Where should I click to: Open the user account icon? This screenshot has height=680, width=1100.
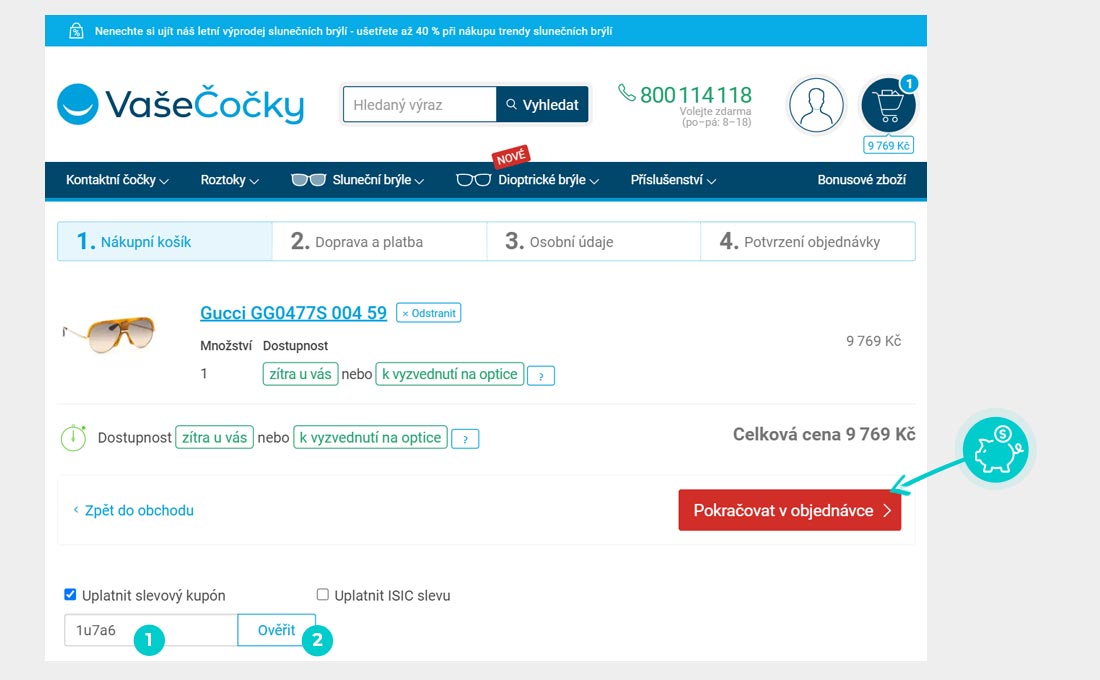pos(816,105)
